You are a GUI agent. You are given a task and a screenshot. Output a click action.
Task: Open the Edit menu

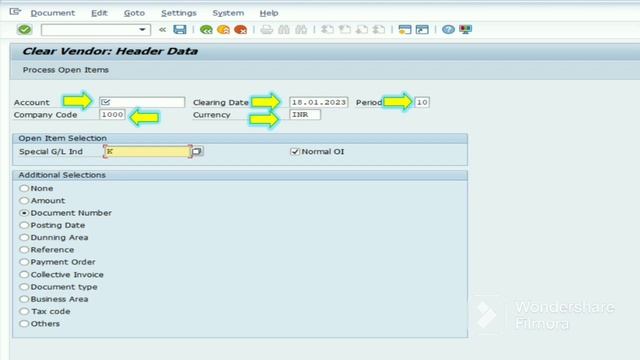coord(99,13)
